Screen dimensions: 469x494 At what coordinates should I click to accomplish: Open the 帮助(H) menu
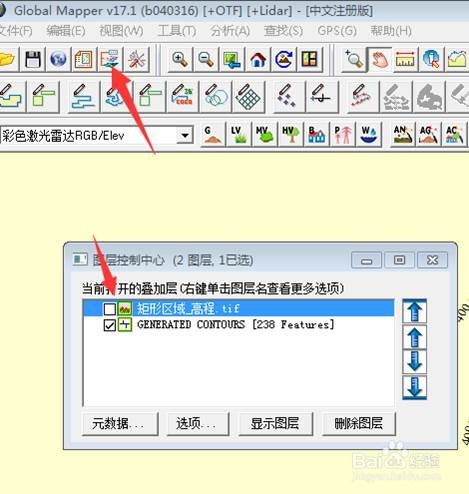pos(391,31)
